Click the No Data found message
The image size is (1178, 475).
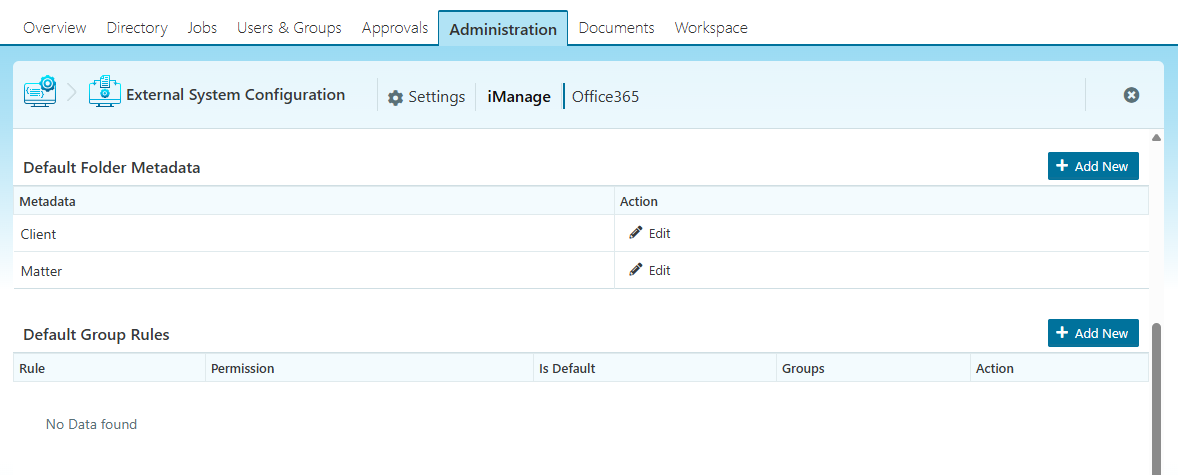92,424
